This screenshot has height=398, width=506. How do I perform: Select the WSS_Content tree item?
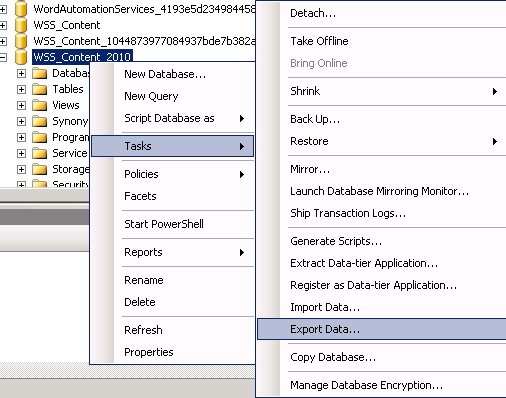67,25
